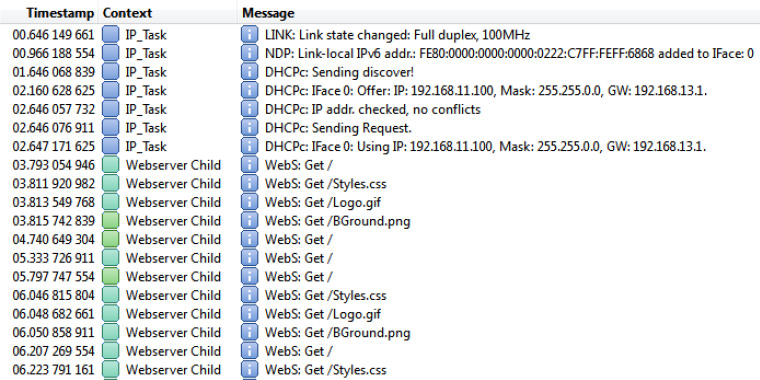Click info icon beside Link state changed message
This screenshot has height=380, width=760.
click(249, 35)
